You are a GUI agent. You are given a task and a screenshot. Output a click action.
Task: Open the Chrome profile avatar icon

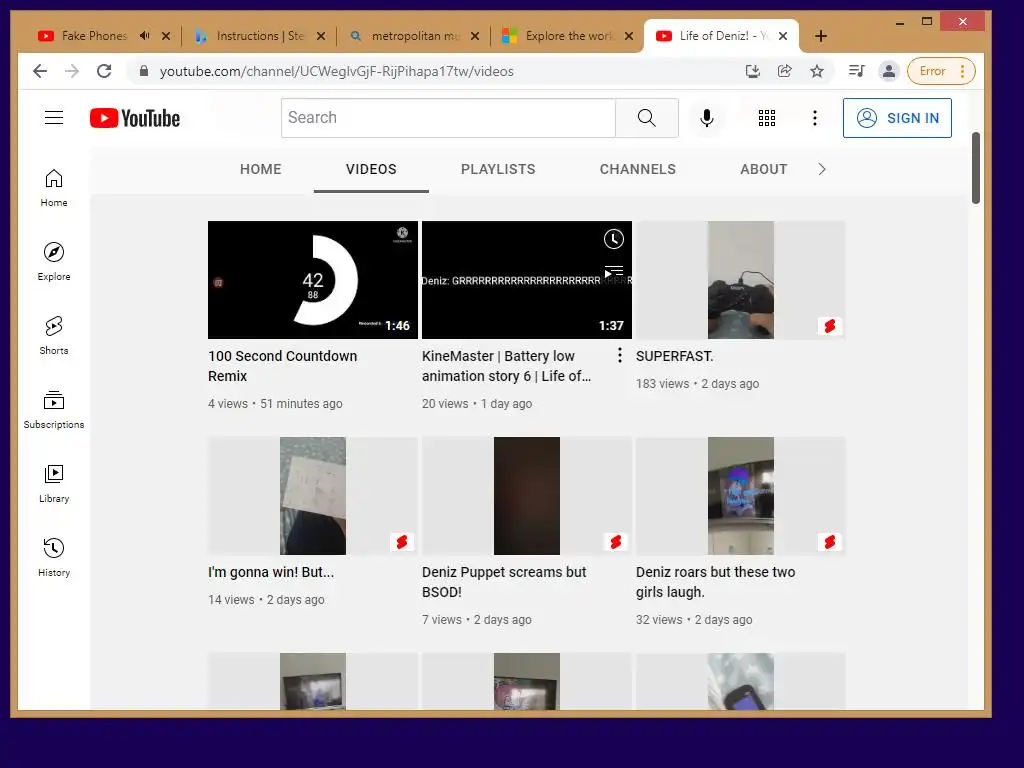tap(888, 71)
